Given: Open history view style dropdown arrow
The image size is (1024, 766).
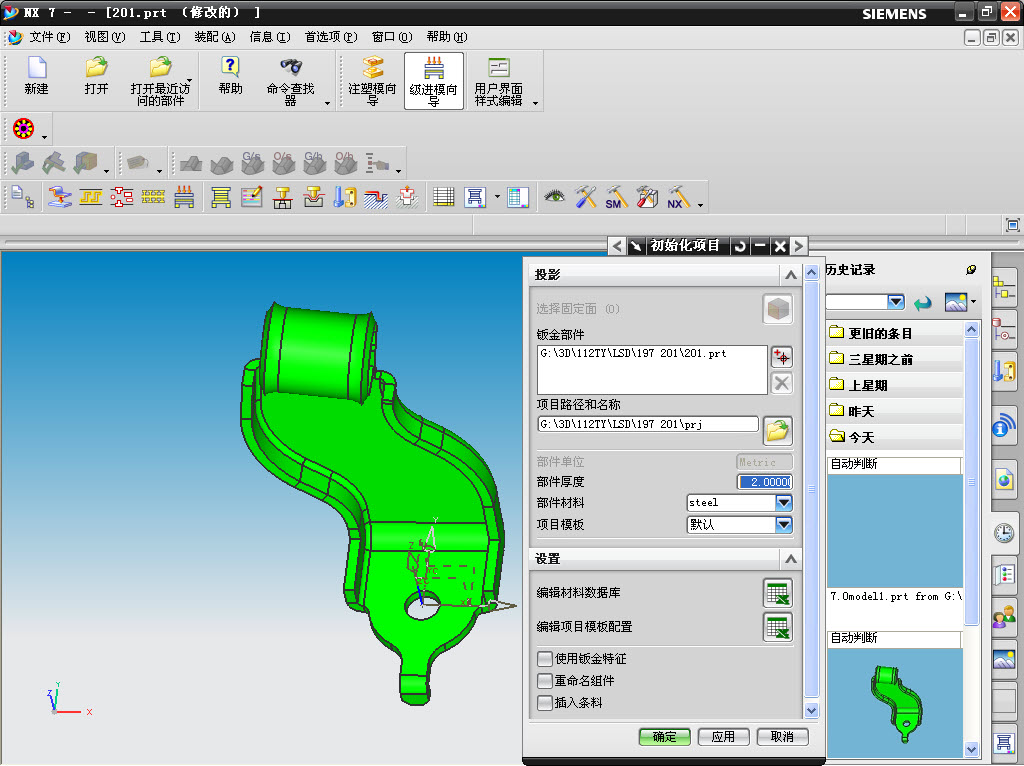Looking at the screenshot, I should [x=973, y=302].
